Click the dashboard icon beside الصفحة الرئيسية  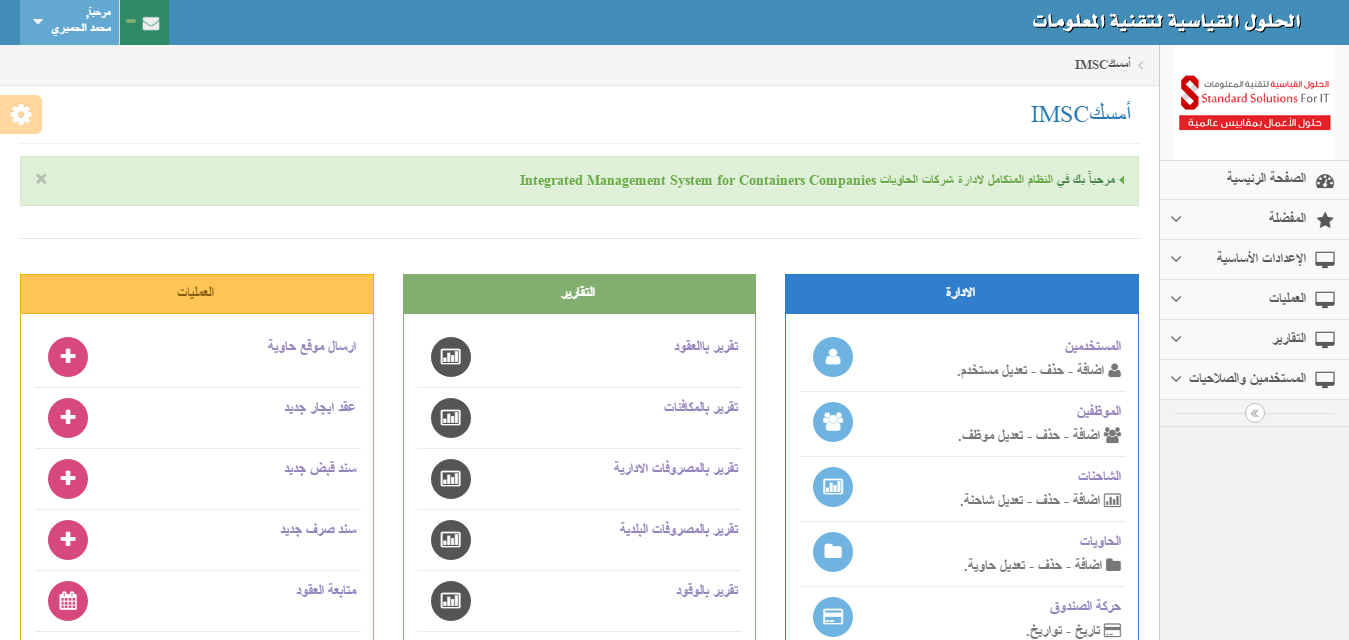click(1325, 180)
